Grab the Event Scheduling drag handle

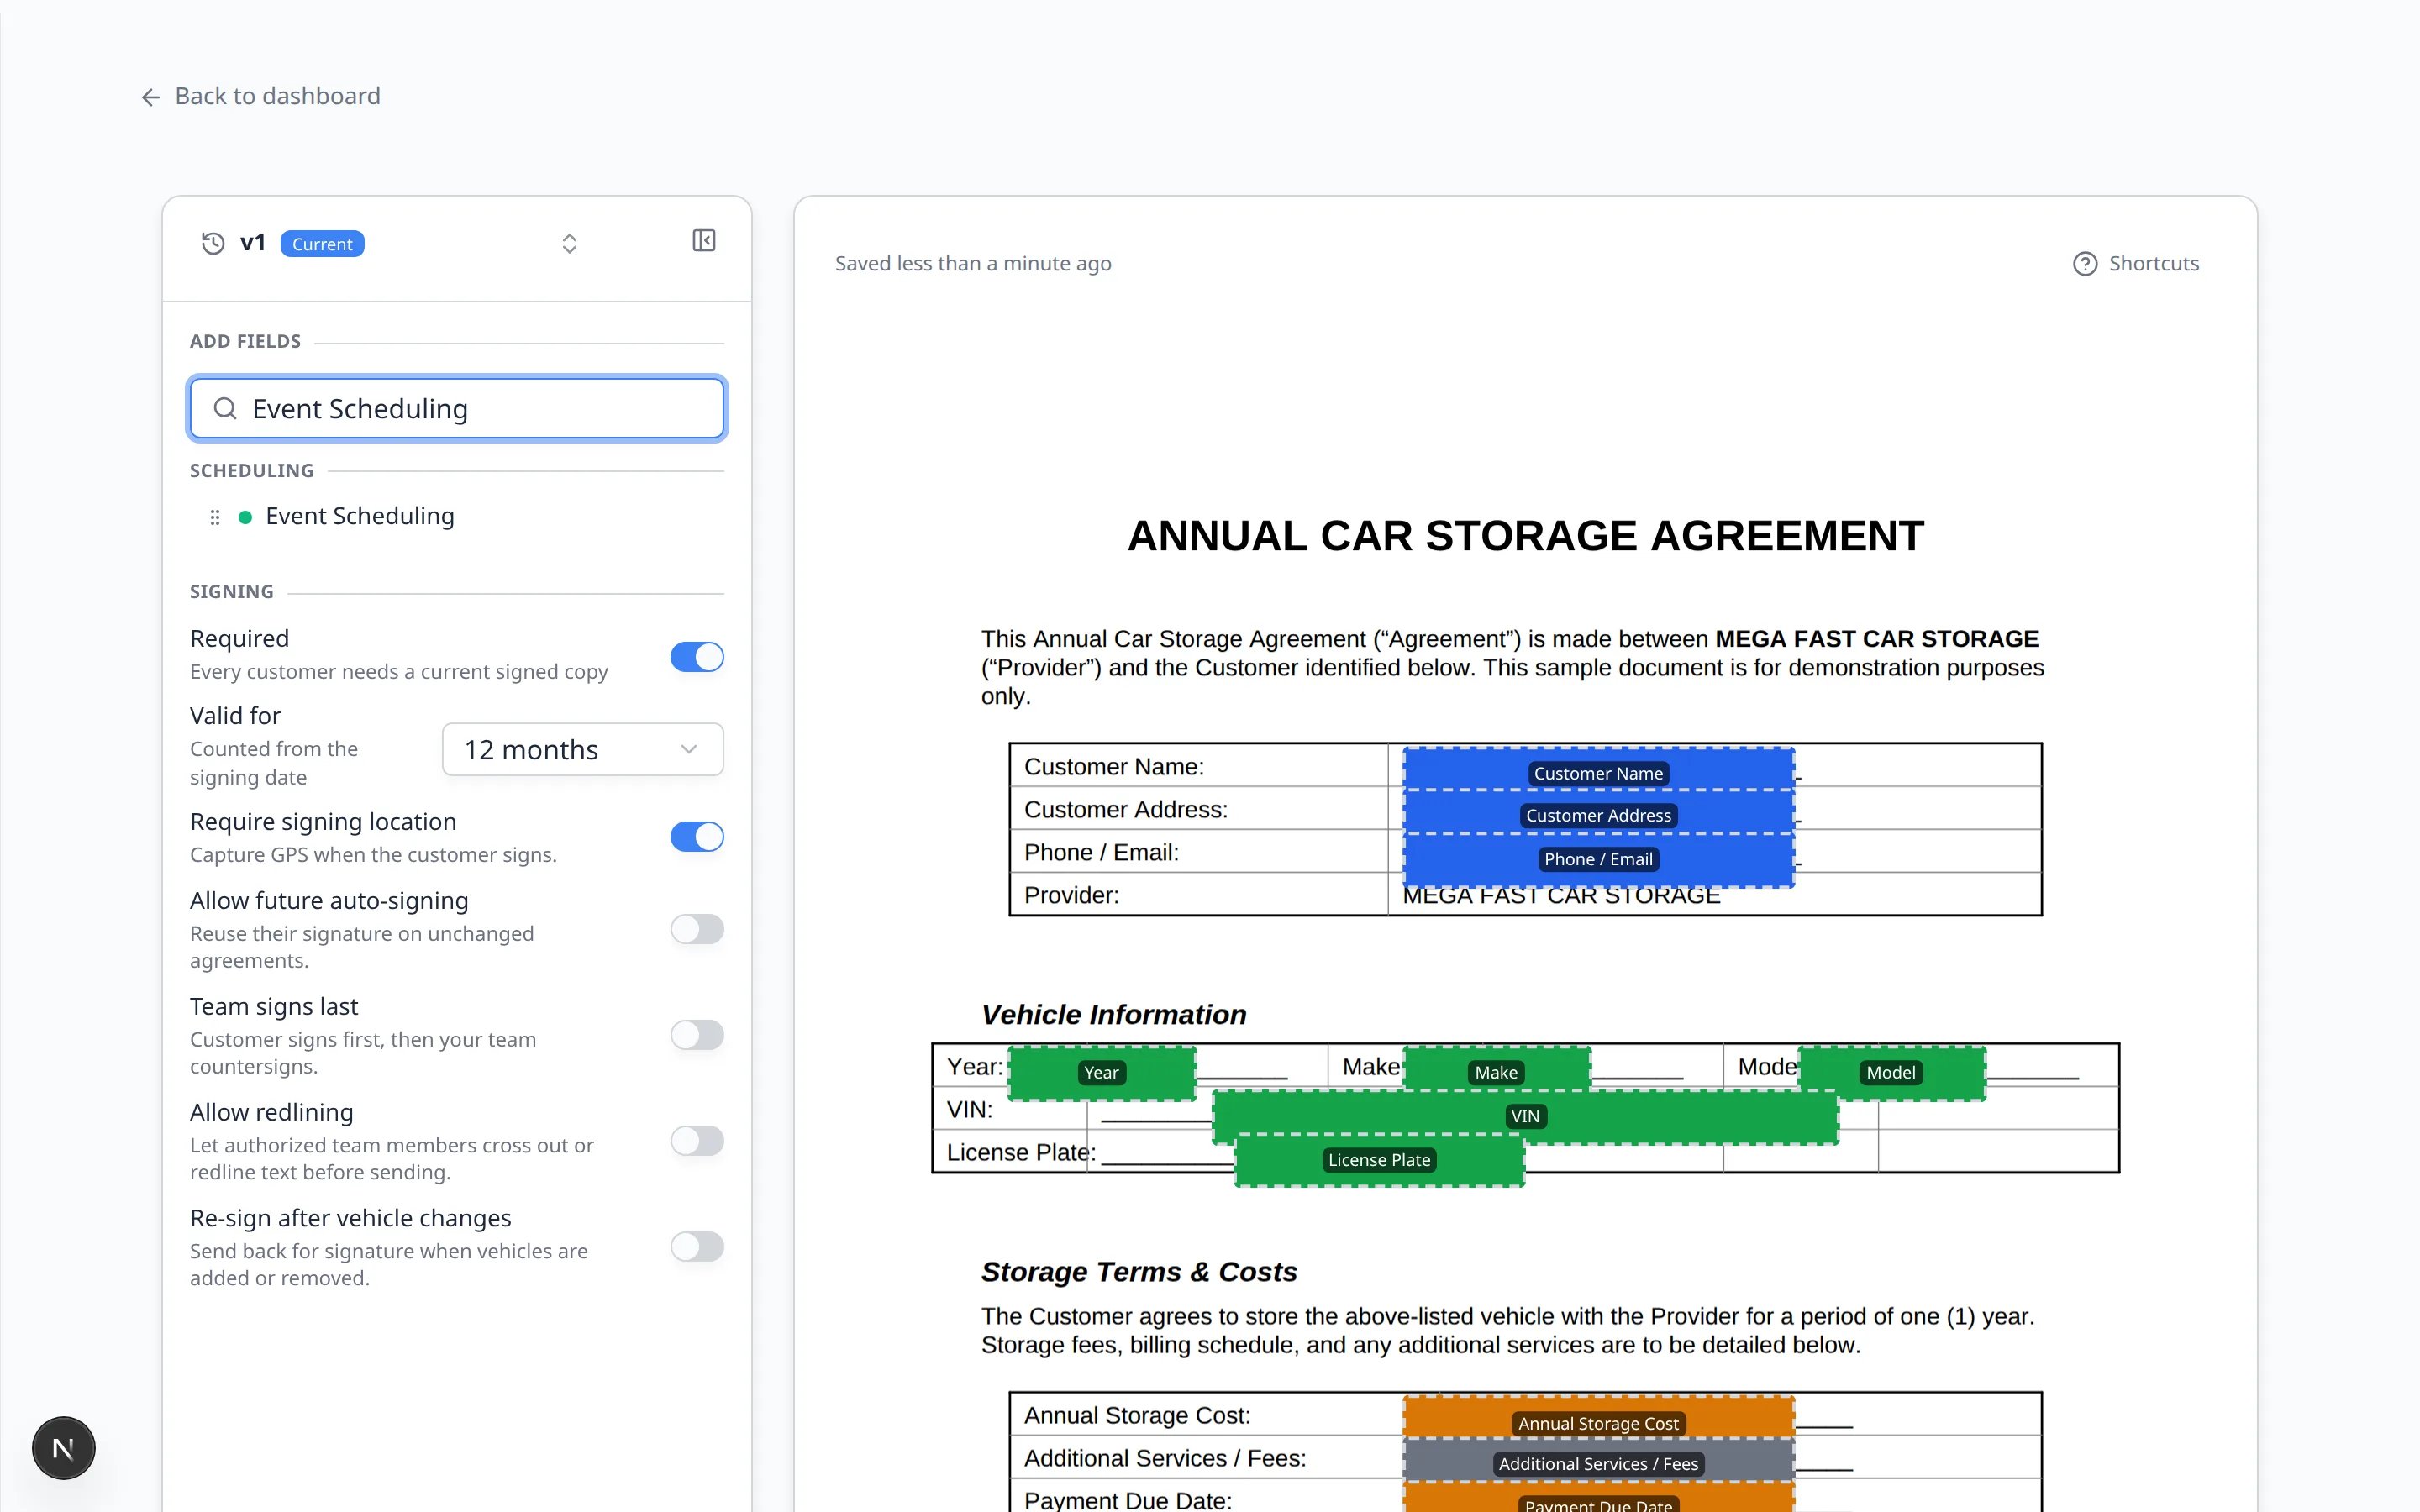(215, 517)
